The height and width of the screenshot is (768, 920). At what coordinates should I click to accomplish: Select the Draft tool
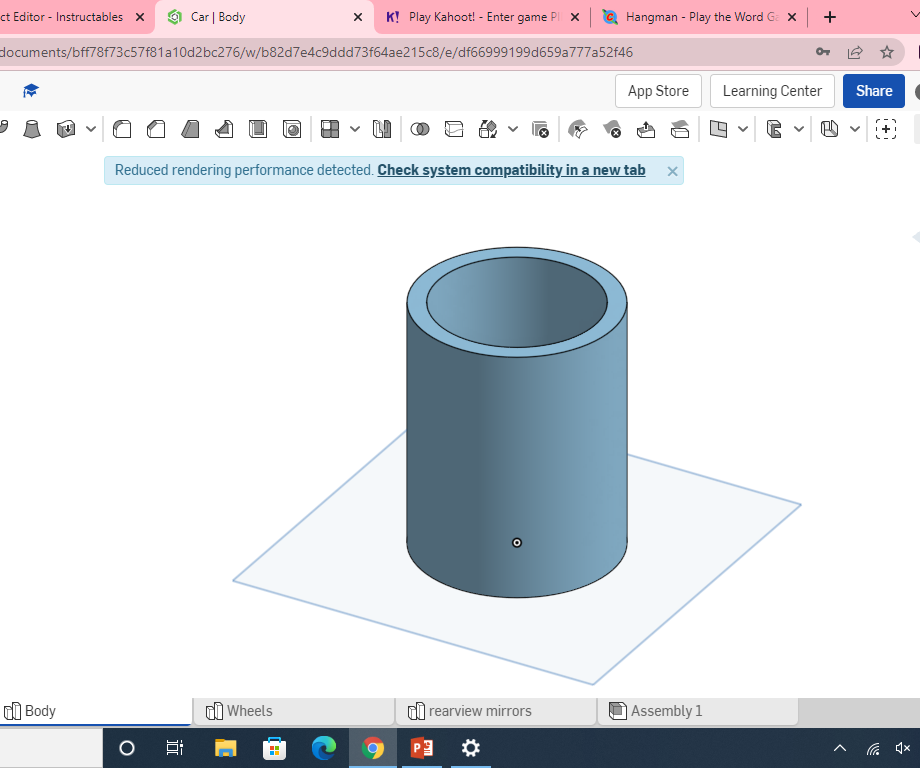click(190, 129)
